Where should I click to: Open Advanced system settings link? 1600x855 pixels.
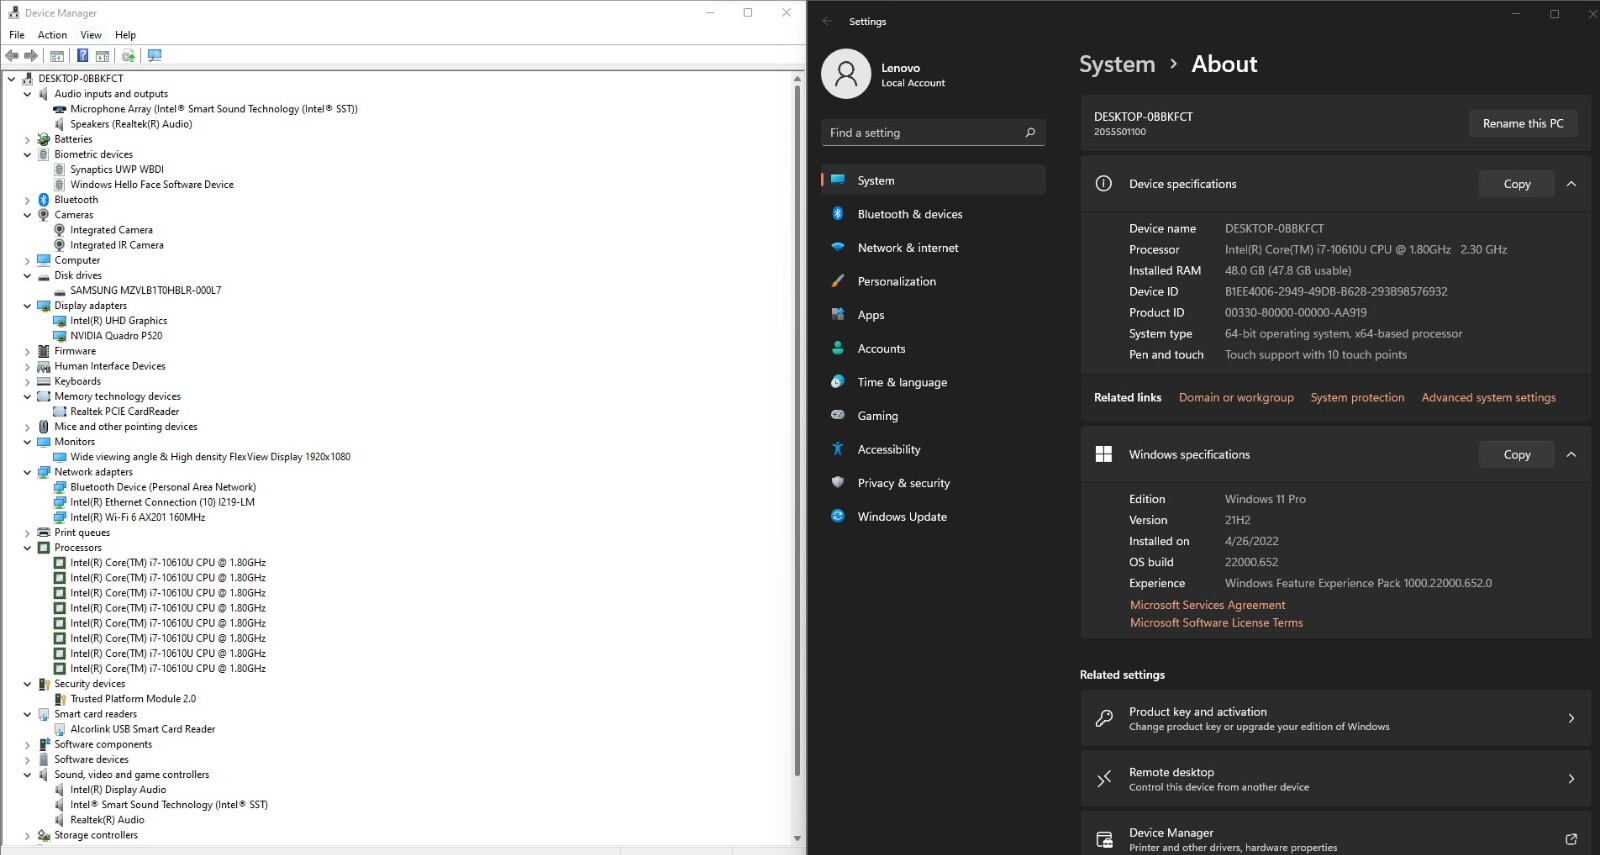(x=1489, y=397)
